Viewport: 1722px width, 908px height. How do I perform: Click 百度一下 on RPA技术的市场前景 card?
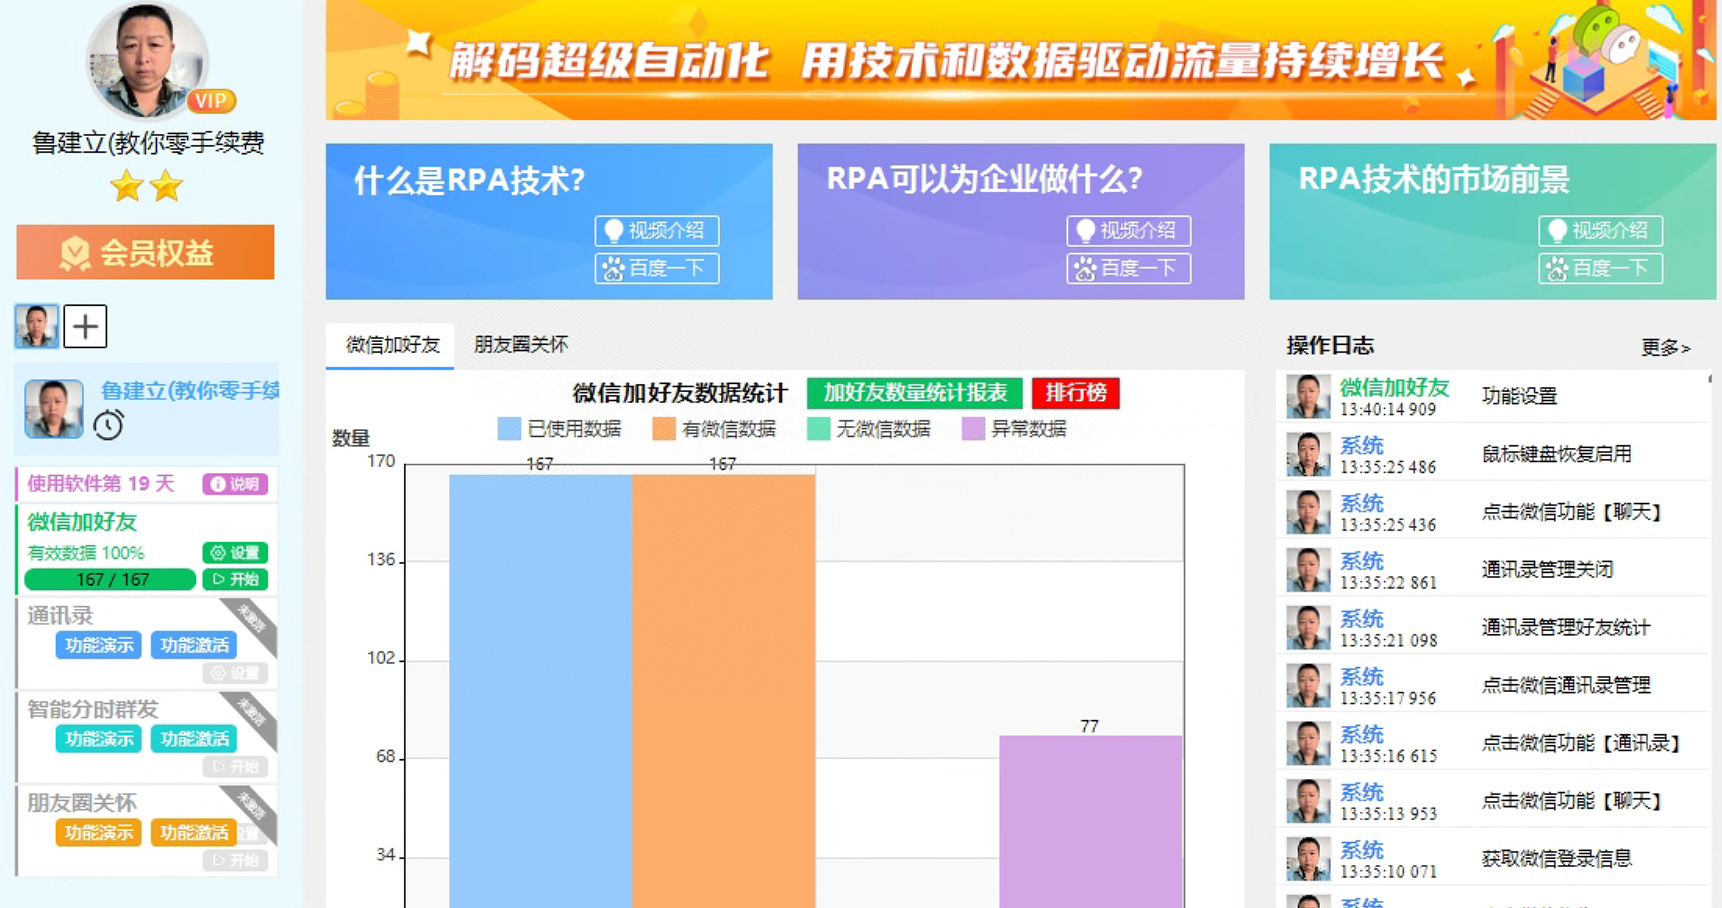click(1601, 268)
